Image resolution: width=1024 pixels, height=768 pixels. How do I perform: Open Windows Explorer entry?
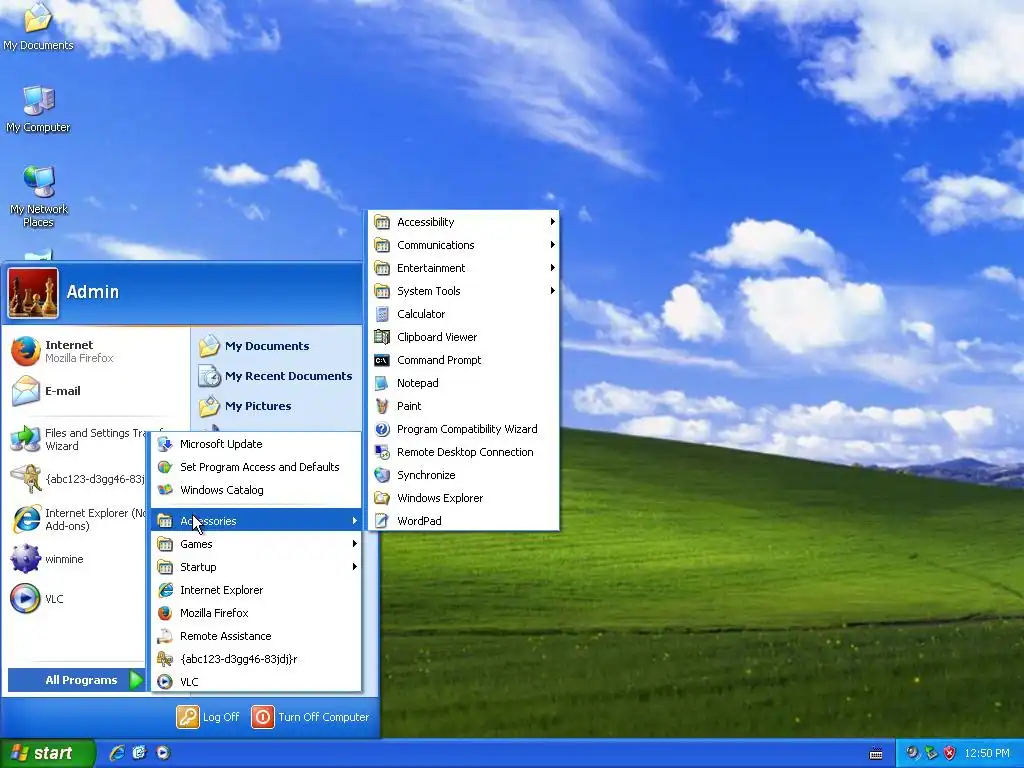464,498
